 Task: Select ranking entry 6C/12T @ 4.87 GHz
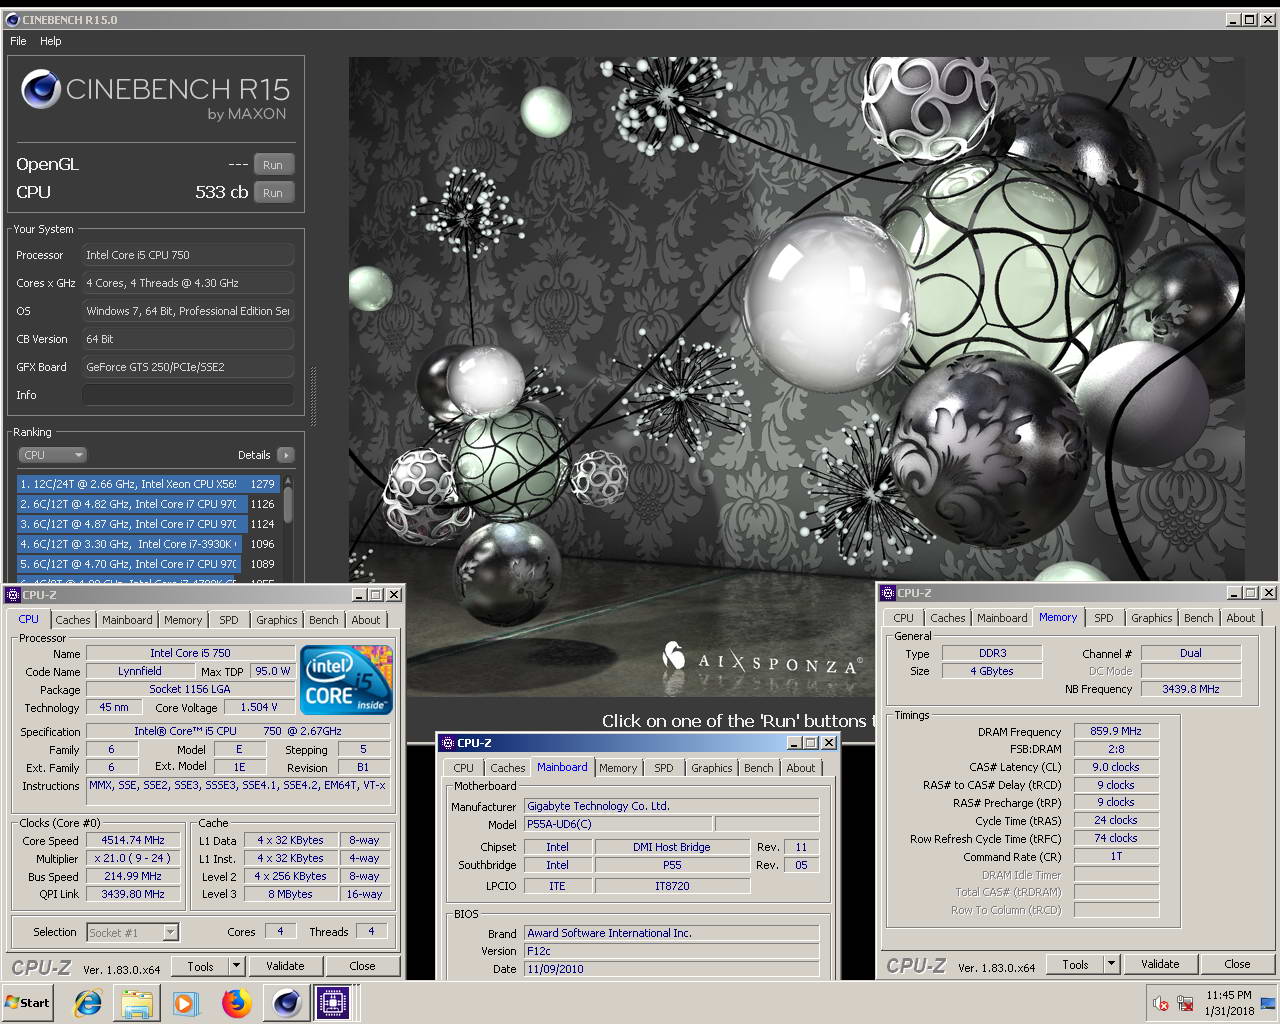pos(147,524)
